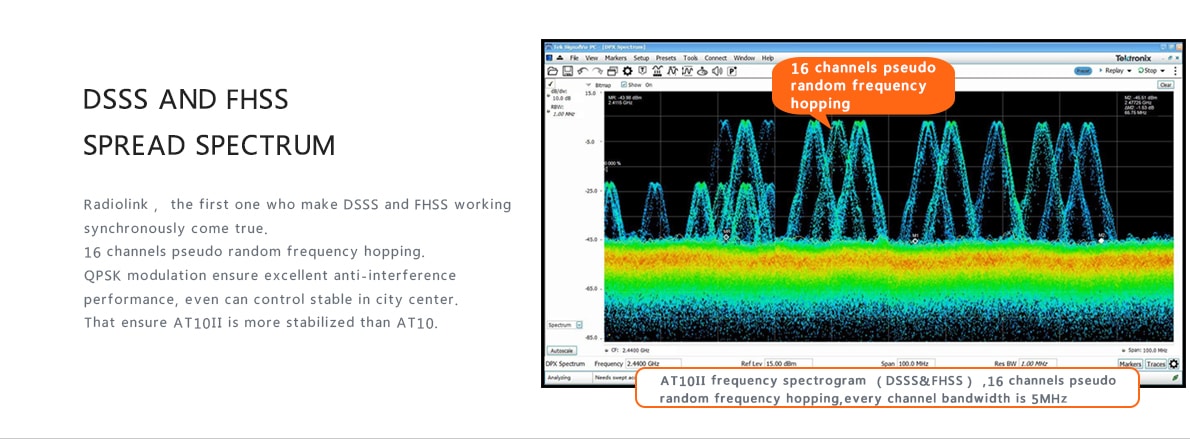Open the gear icon beside Traces button
1190x439 pixels.
(1174, 364)
